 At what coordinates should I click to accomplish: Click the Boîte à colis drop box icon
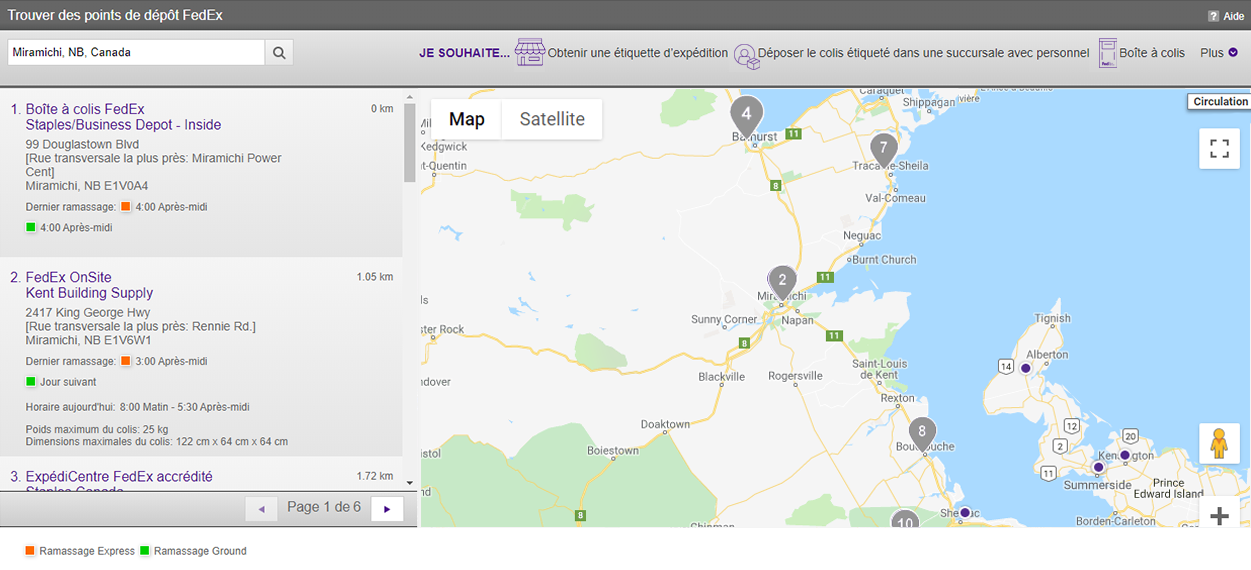(1107, 53)
